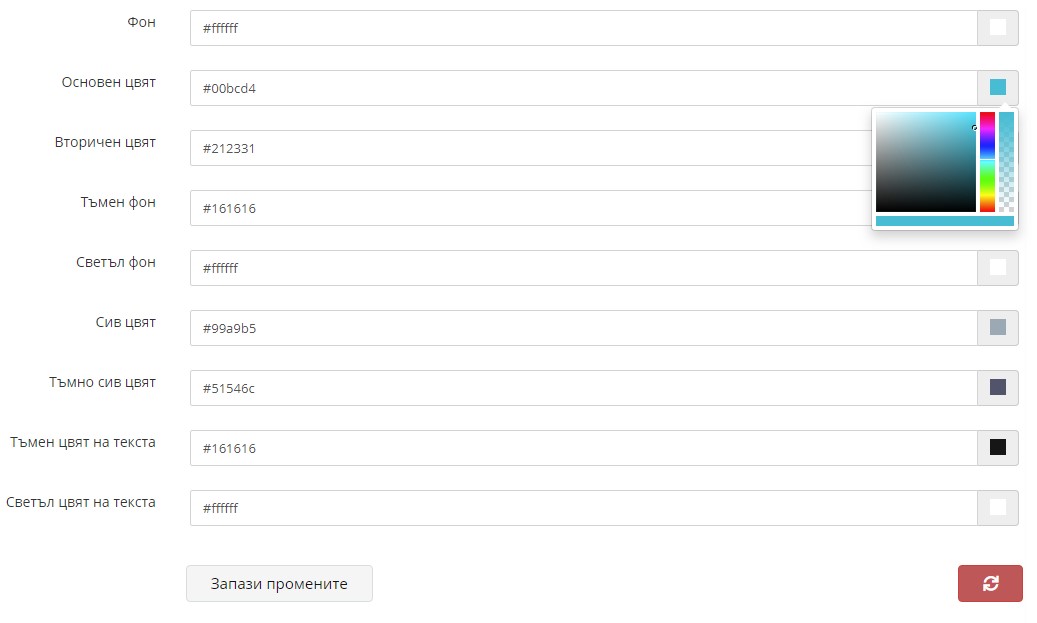Click the rainbow hue slider strip
Screen dimensions: 1037x623
pyautogui.click(x=987, y=162)
